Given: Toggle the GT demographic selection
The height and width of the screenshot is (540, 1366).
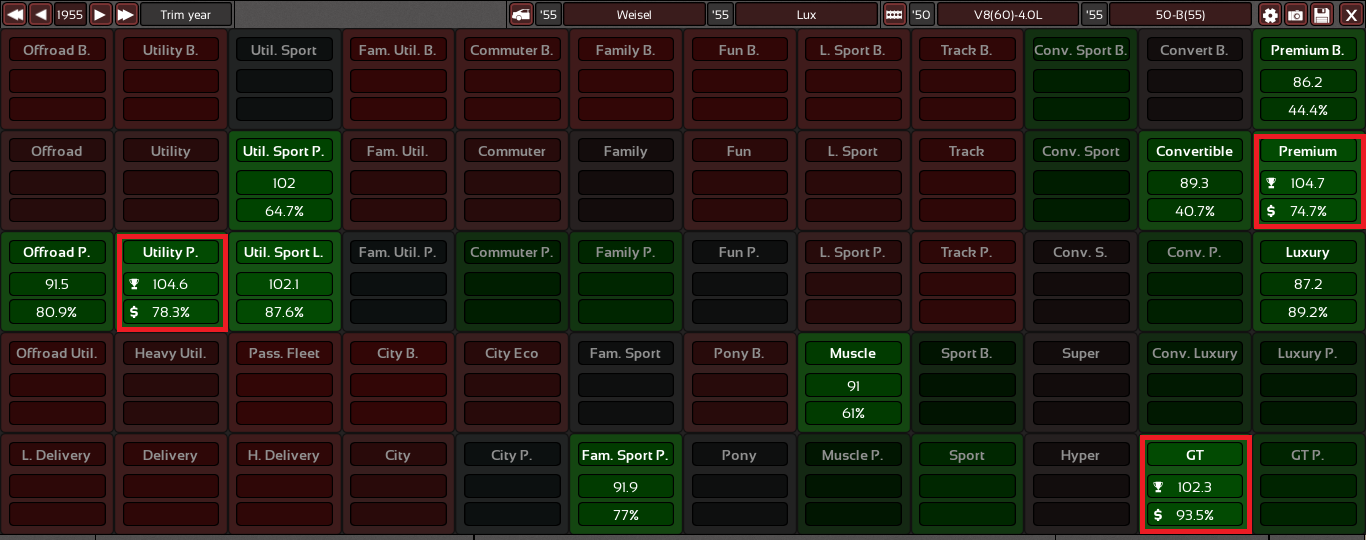Looking at the screenshot, I should [1194, 455].
